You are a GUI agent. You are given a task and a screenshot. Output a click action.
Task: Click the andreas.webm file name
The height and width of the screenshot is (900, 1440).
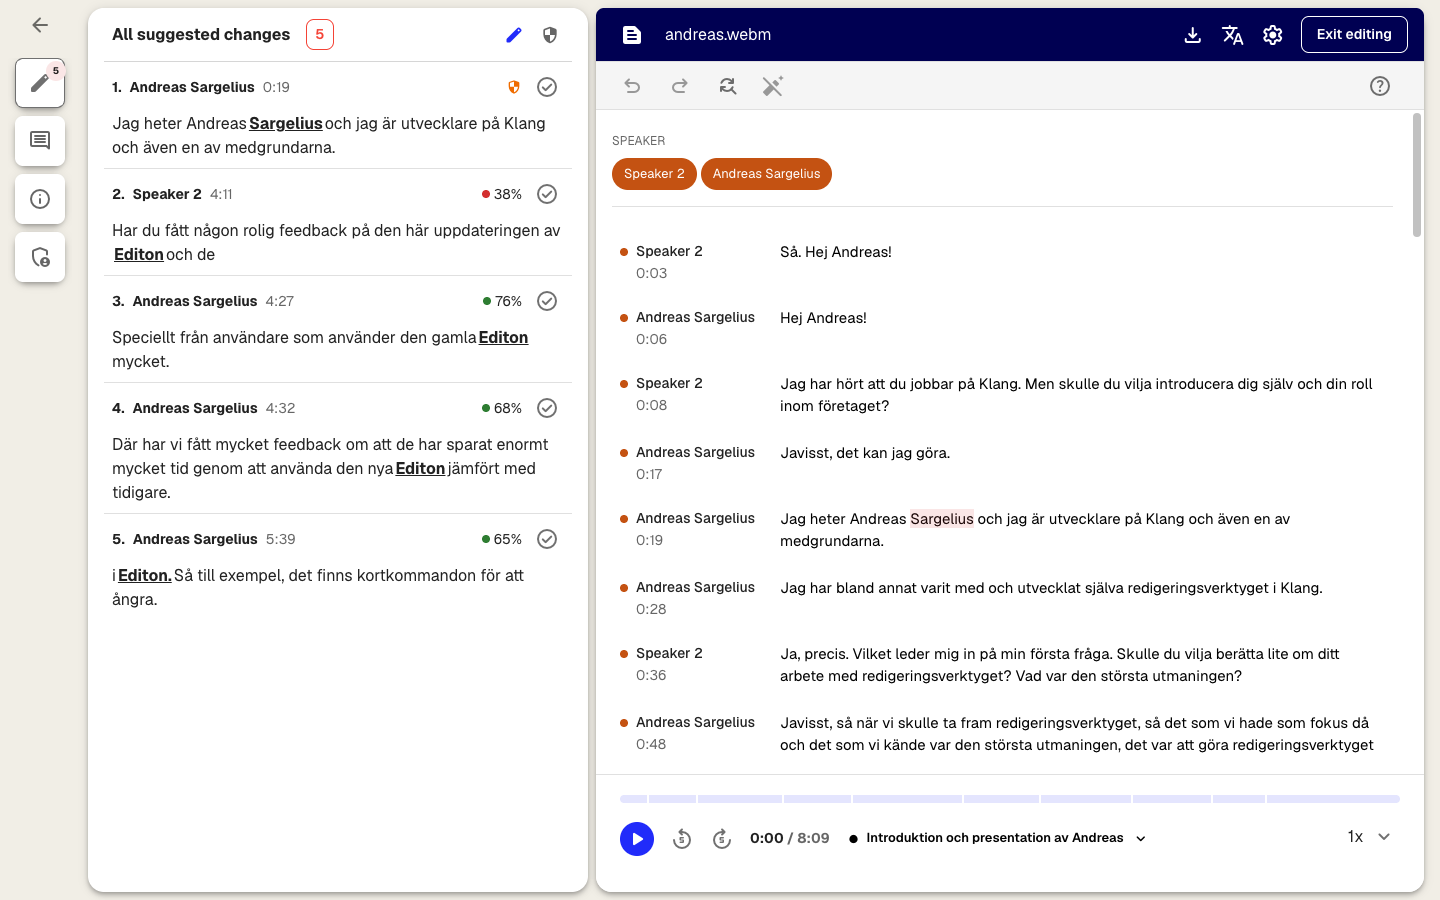pos(718,35)
